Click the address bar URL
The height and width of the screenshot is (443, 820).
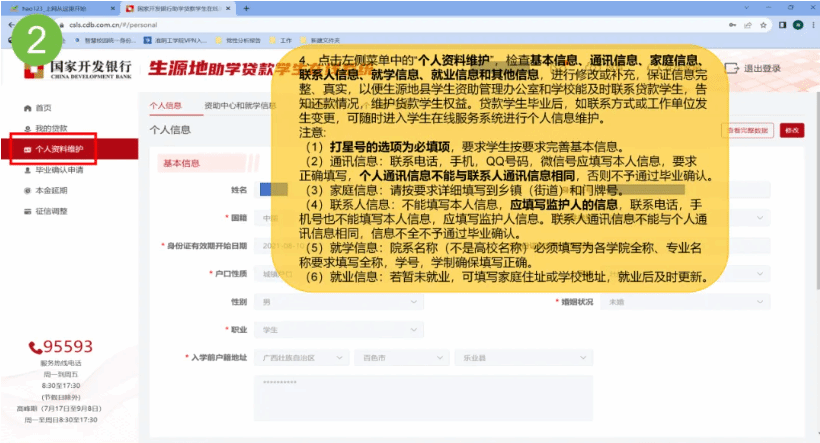point(113,25)
